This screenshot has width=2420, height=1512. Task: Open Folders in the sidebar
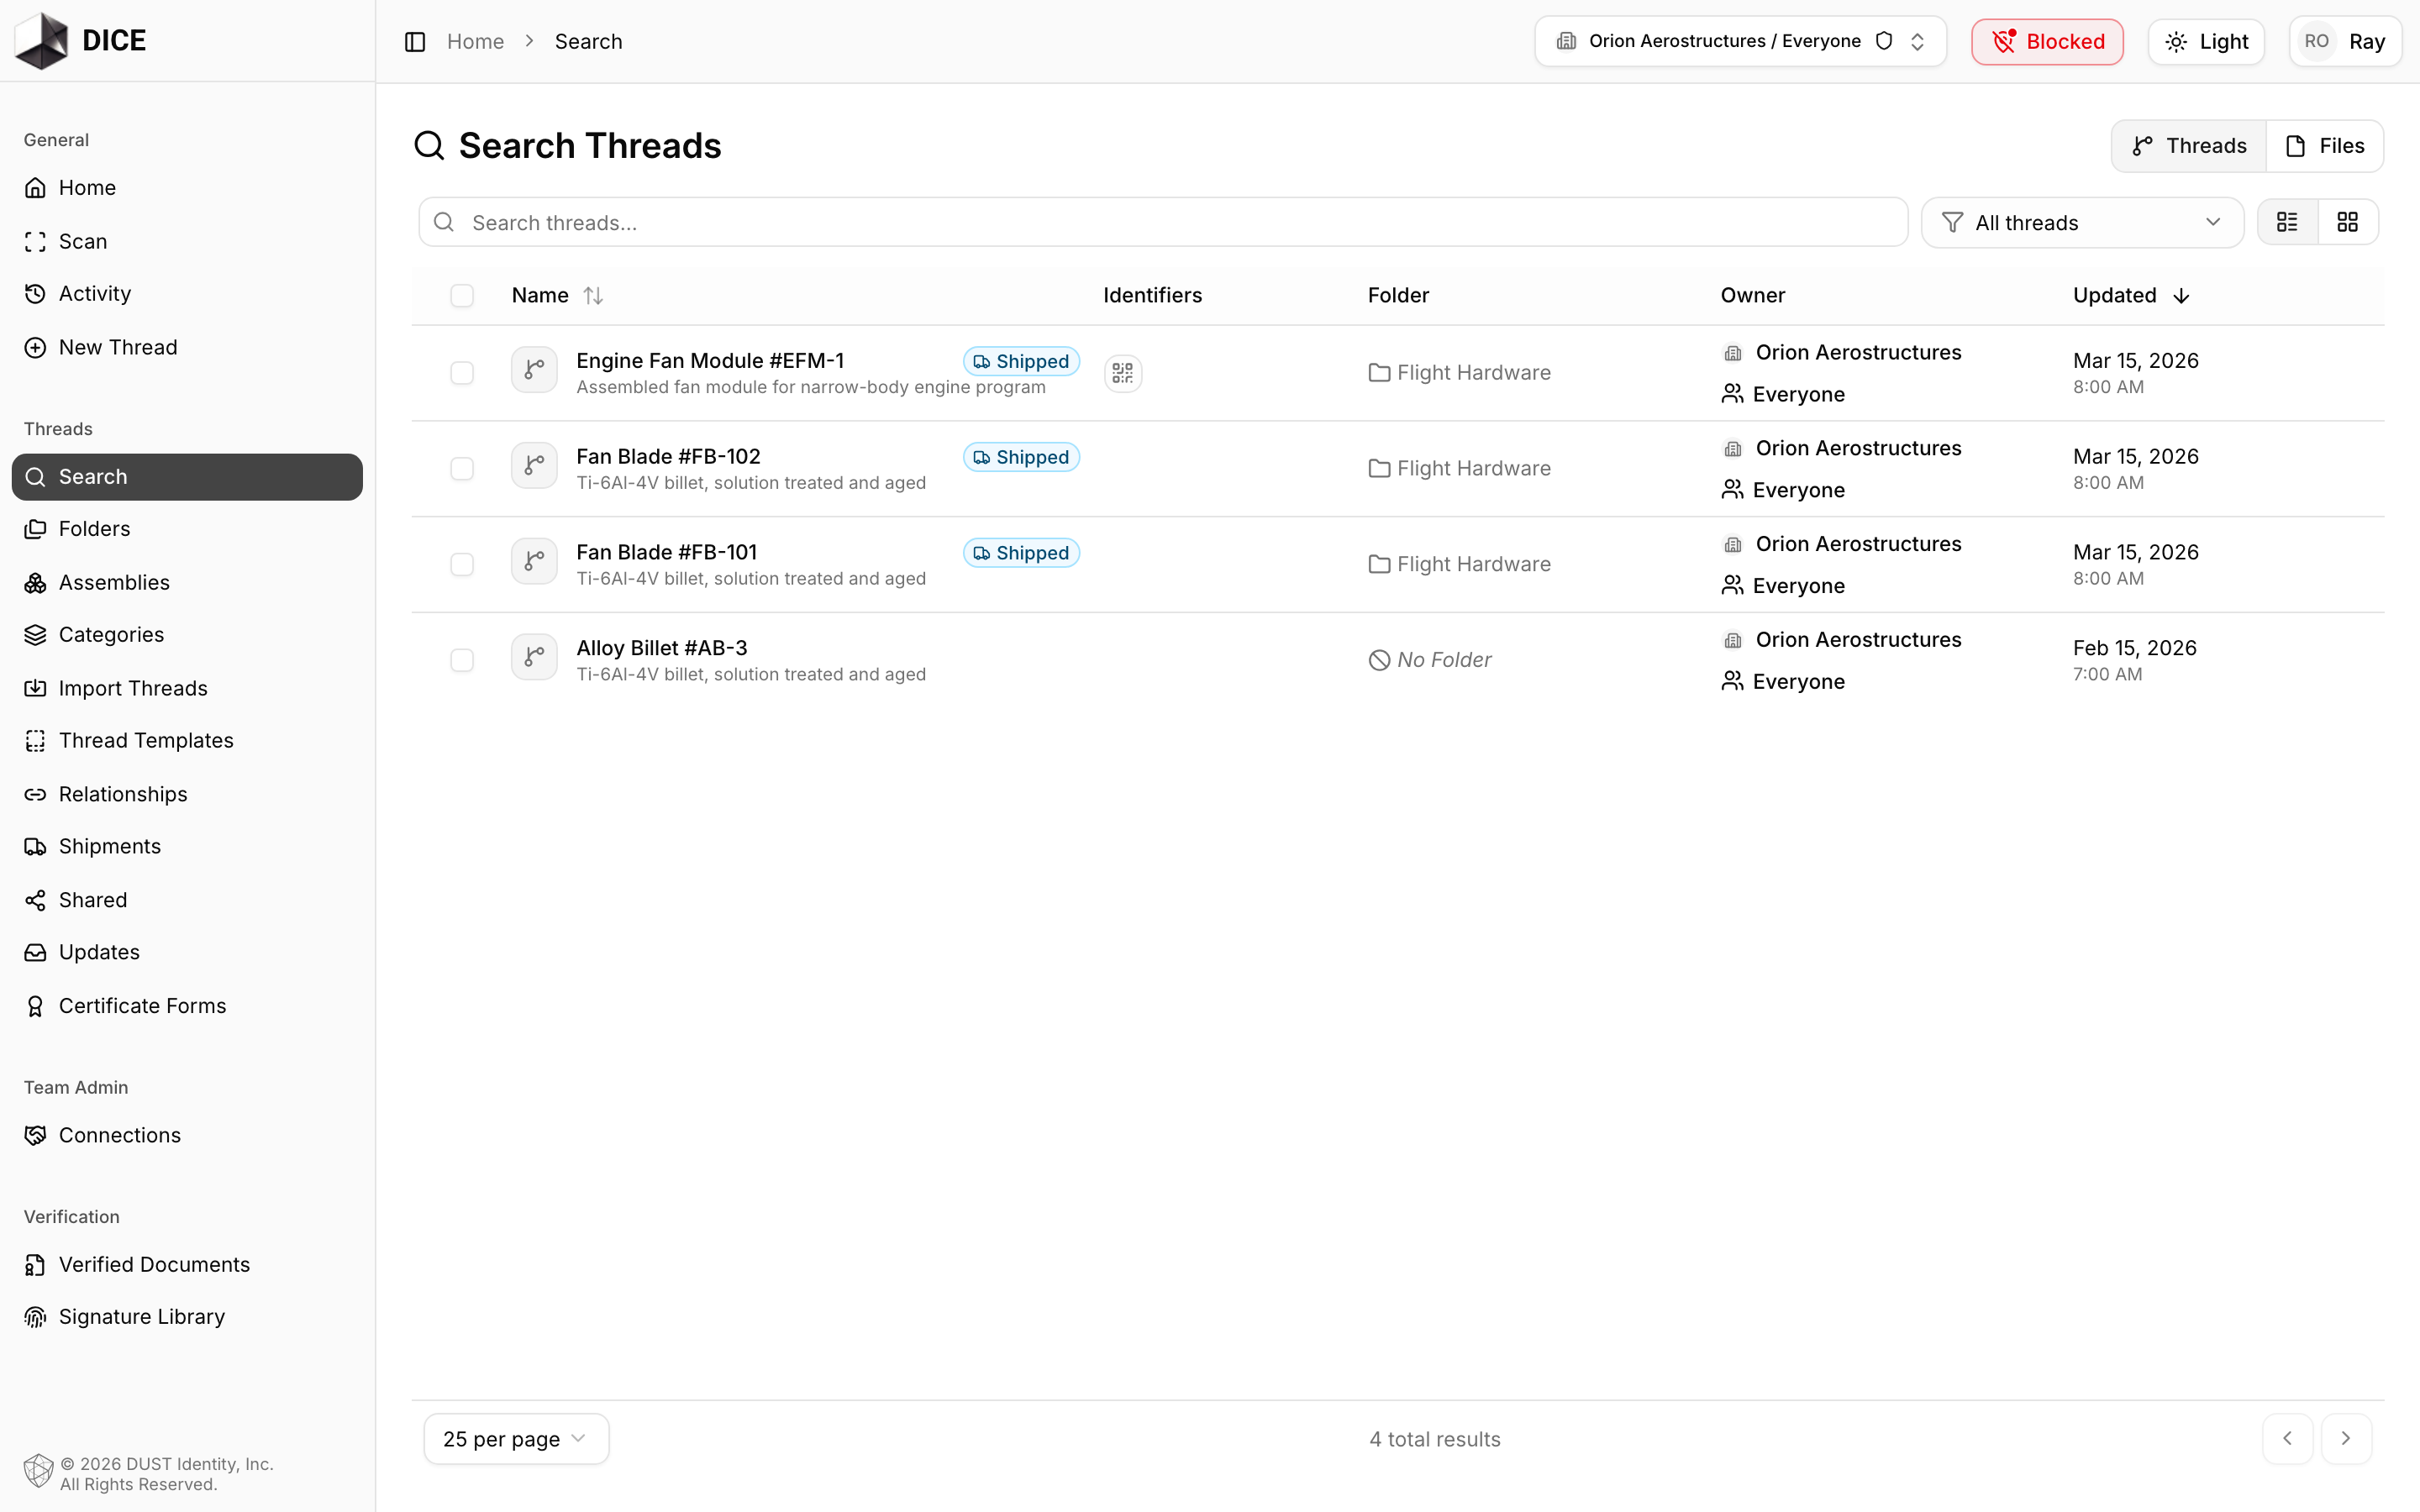(x=187, y=529)
